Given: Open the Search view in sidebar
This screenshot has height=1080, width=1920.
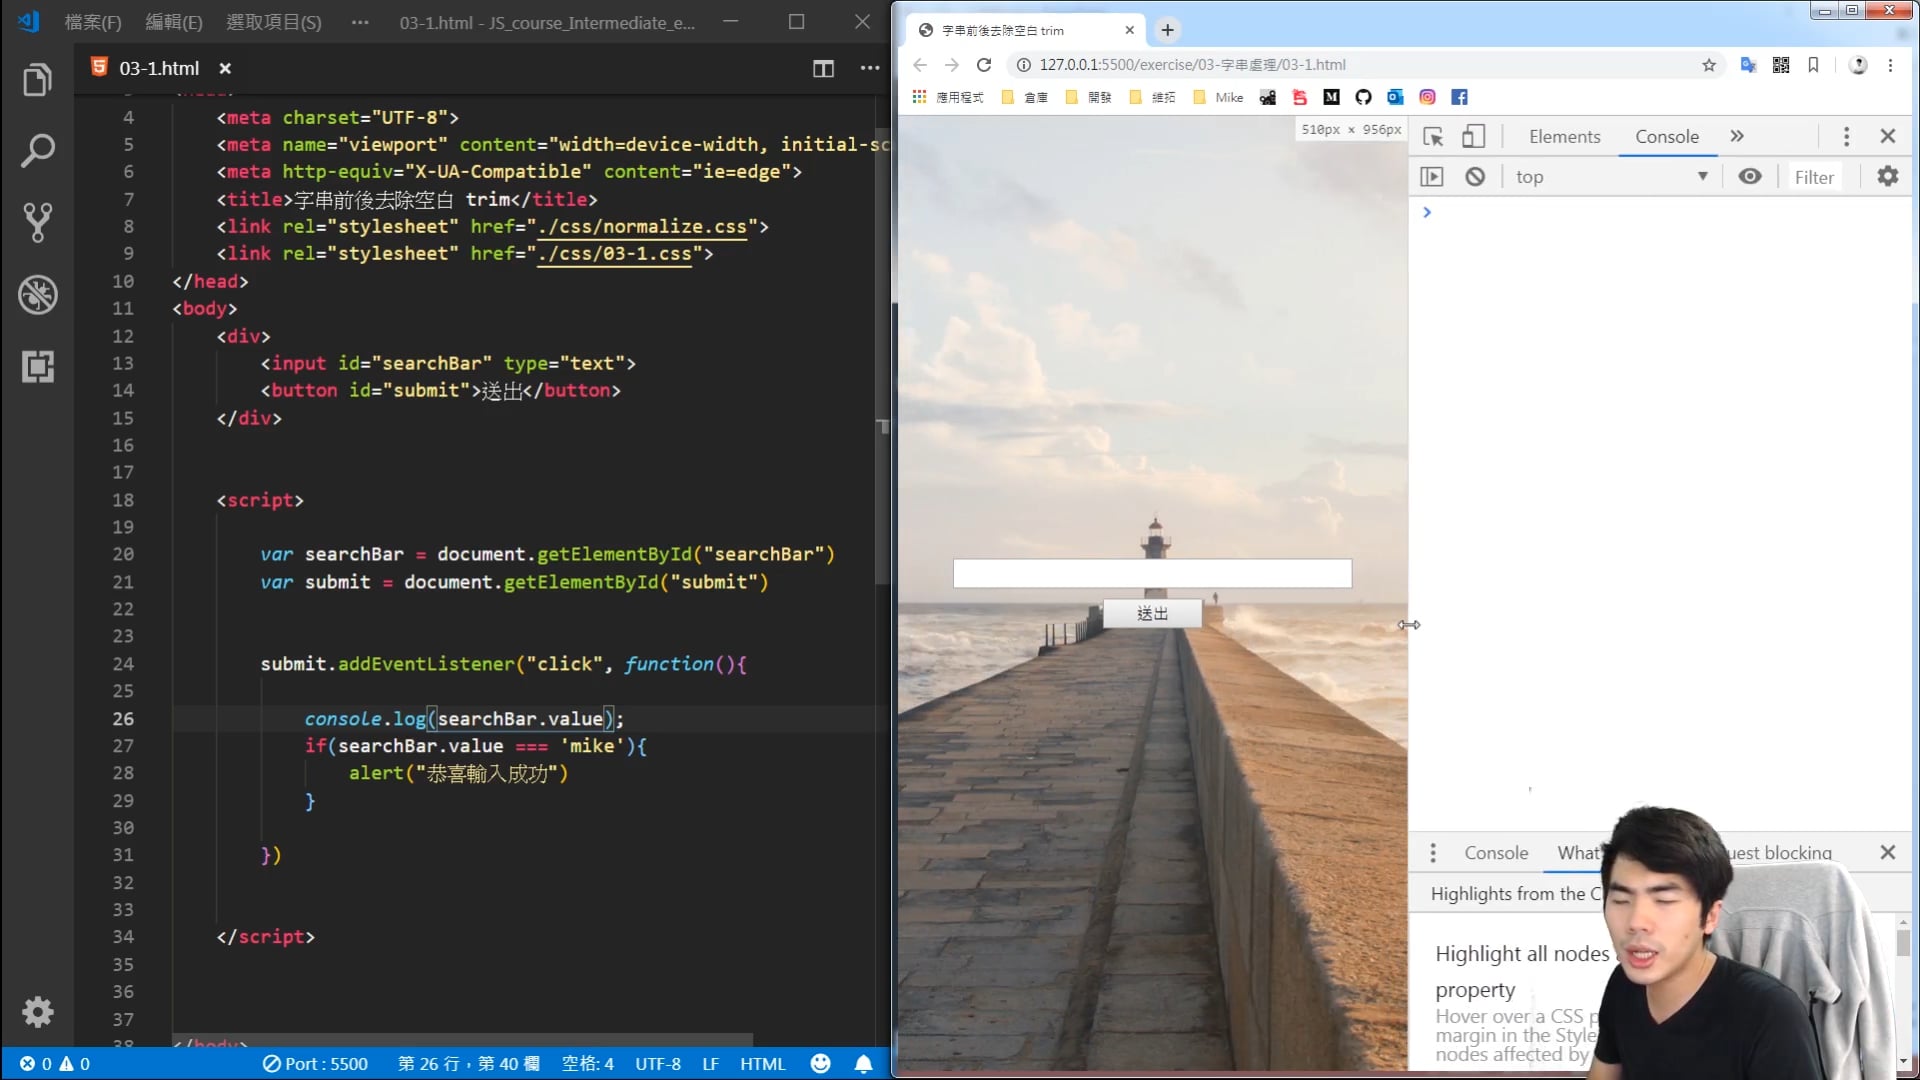Looking at the screenshot, I should click(37, 151).
